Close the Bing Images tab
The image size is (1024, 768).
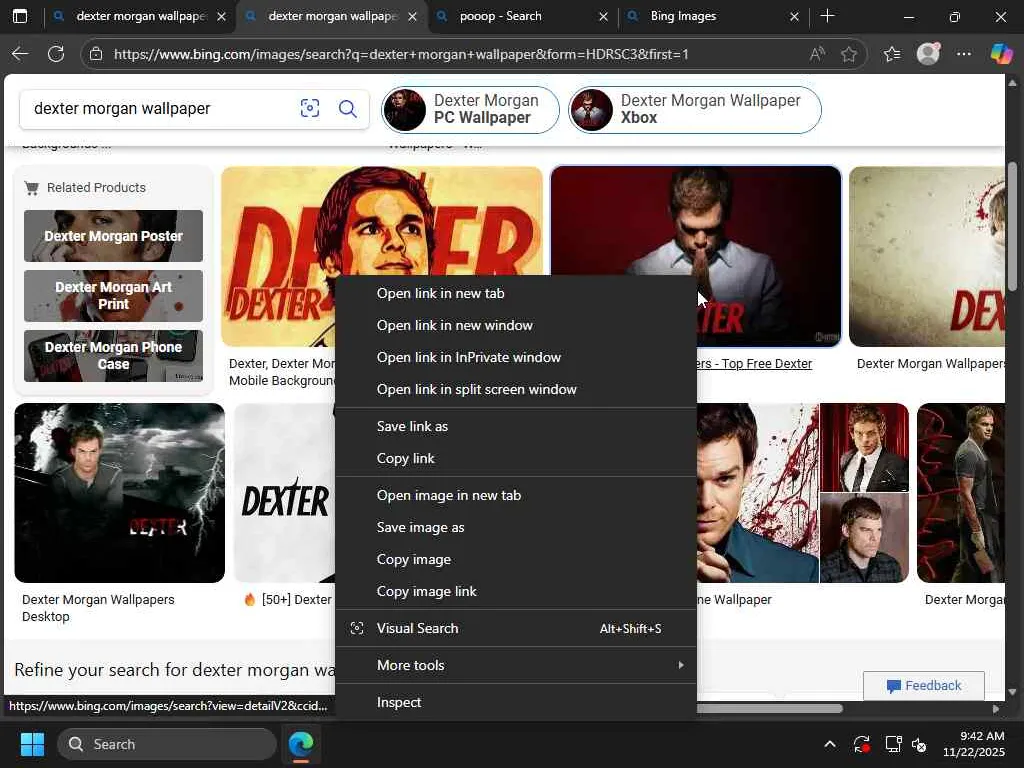click(x=794, y=16)
